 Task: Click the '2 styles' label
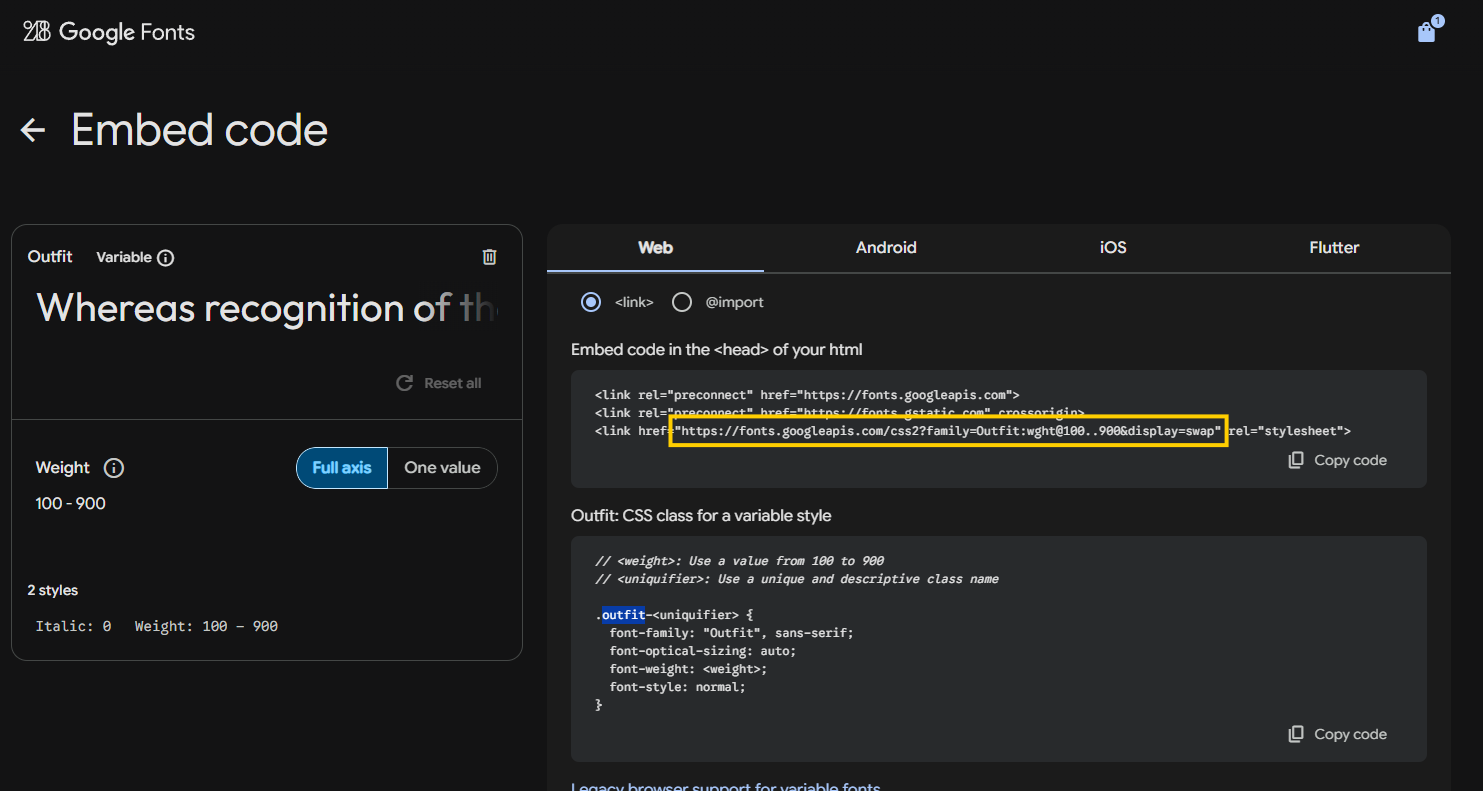[x=53, y=590]
